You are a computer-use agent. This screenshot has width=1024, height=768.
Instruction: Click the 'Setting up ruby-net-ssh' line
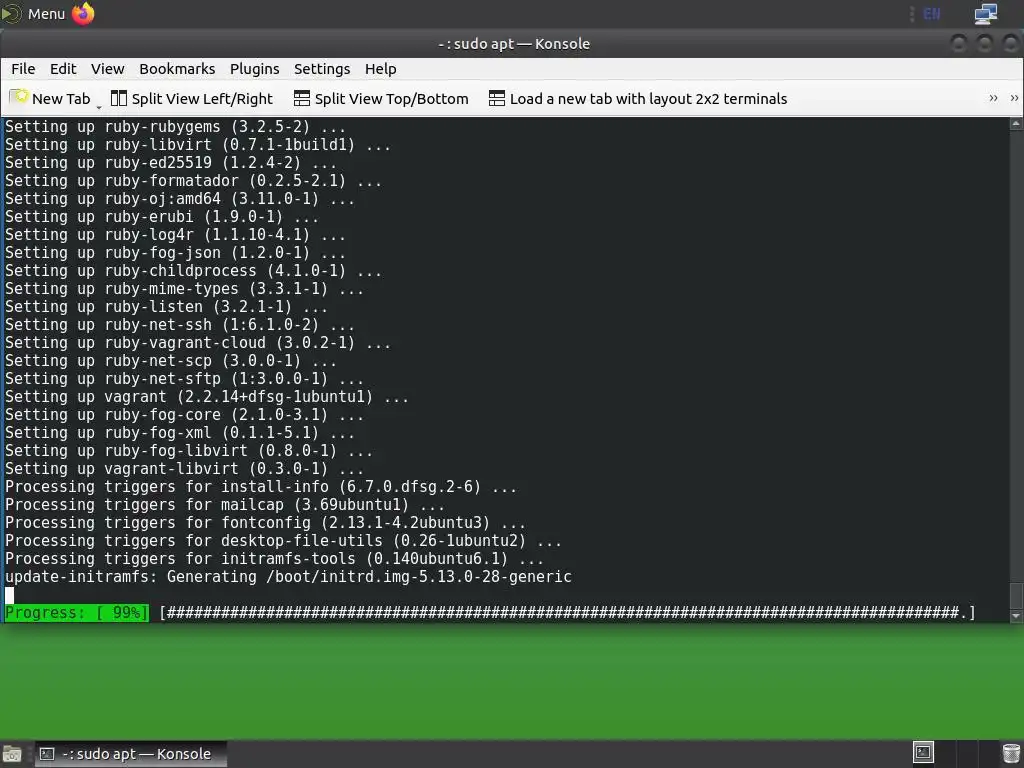click(x=180, y=325)
